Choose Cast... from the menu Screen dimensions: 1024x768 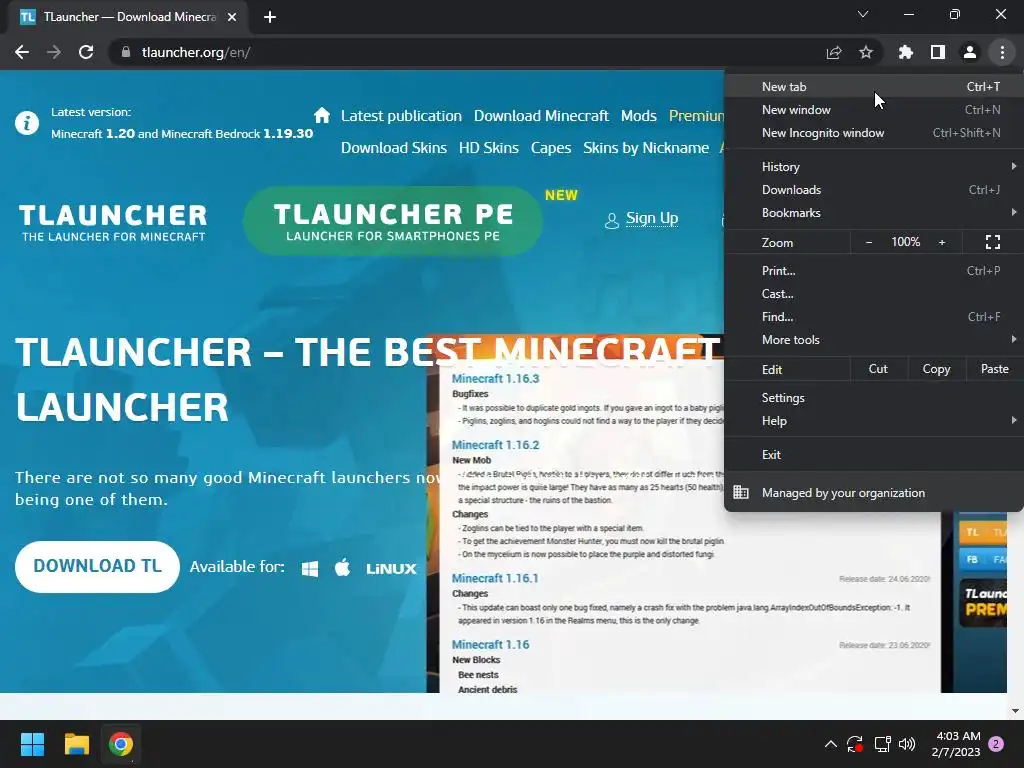click(874, 294)
